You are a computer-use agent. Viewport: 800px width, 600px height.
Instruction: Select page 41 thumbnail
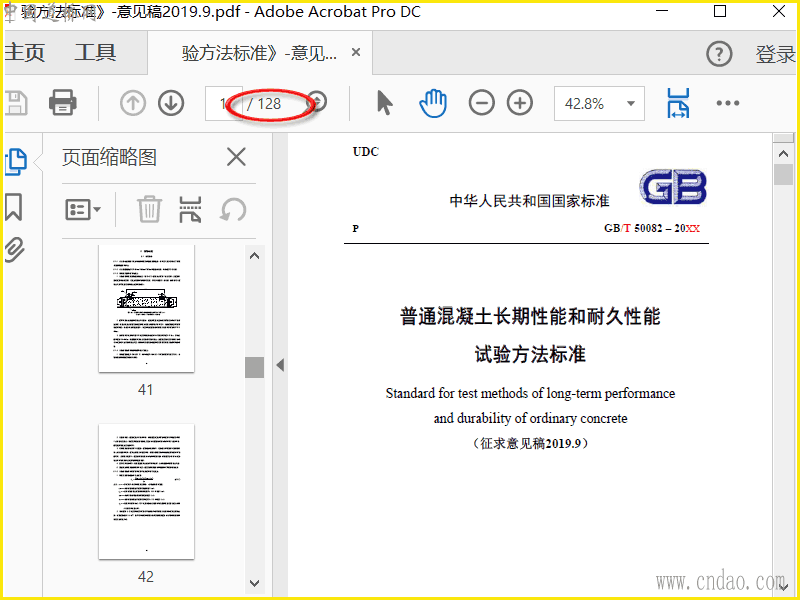pyautogui.click(x=146, y=309)
